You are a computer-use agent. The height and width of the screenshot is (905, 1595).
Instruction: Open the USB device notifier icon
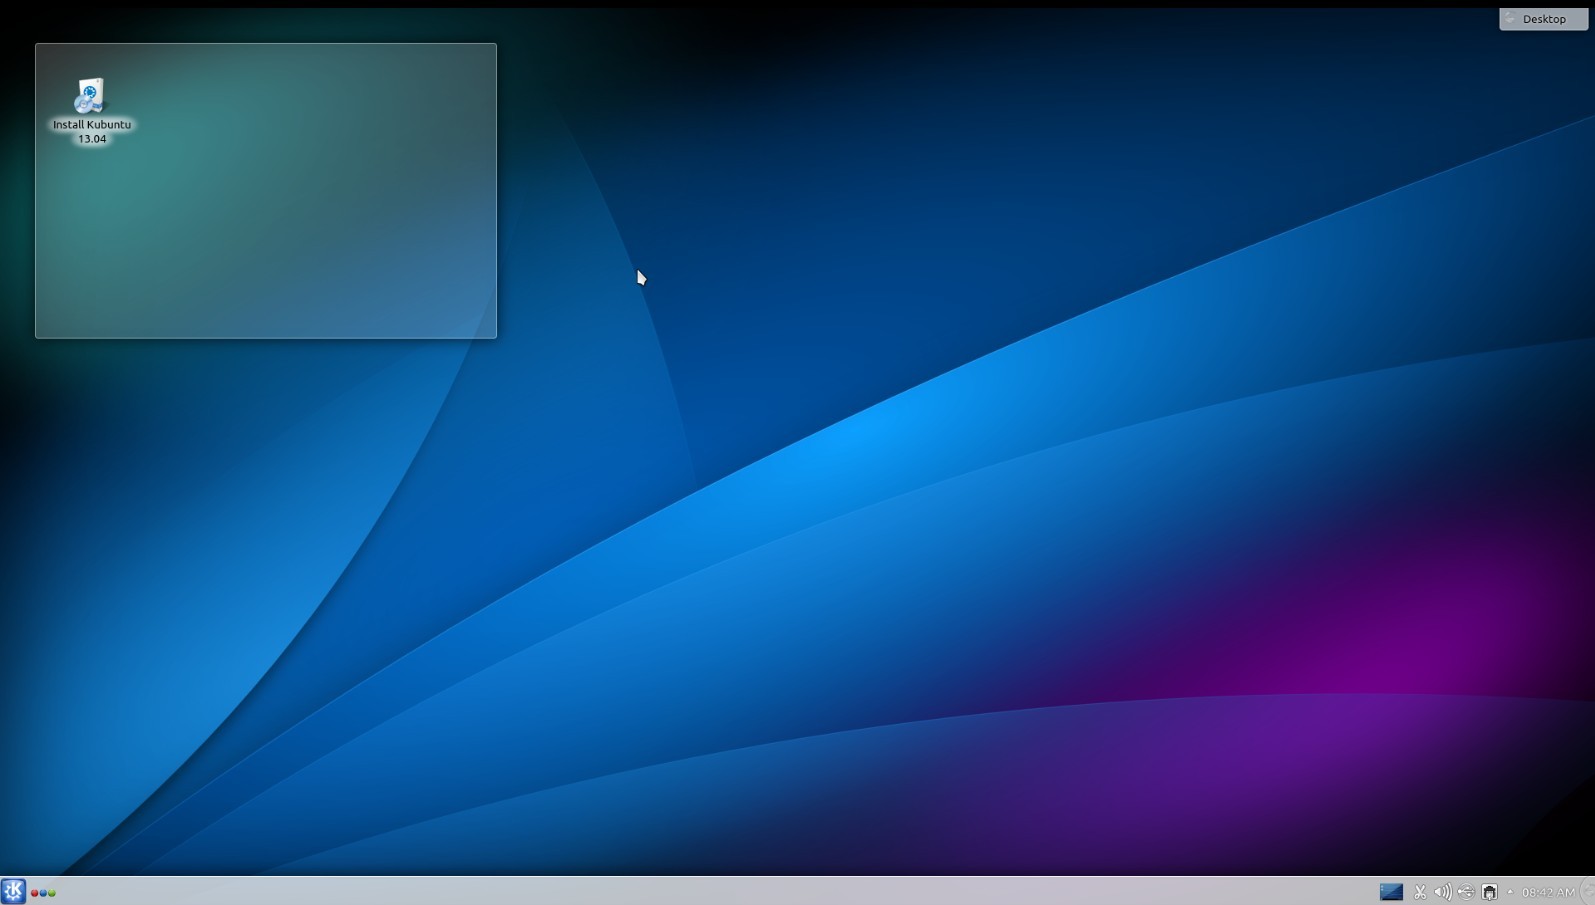1466,892
